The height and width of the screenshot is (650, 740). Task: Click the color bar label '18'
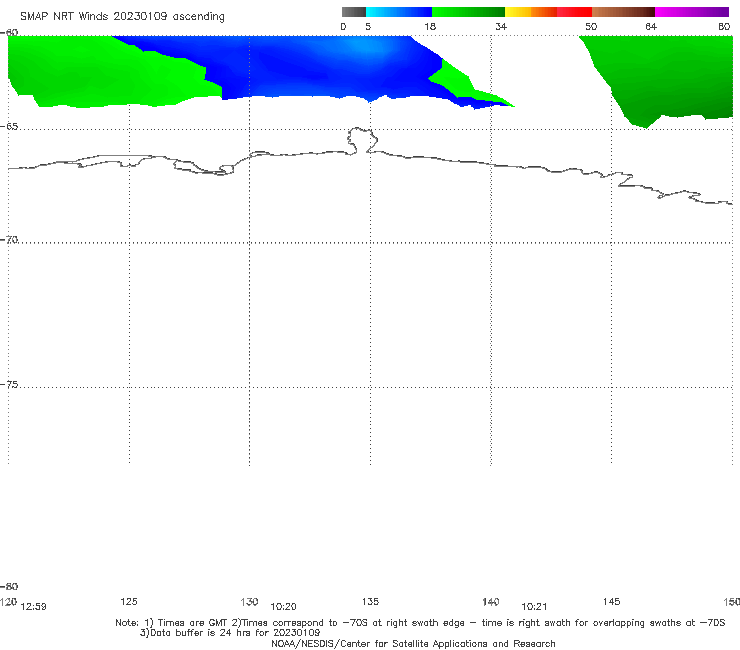pyautogui.click(x=430, y=27)
